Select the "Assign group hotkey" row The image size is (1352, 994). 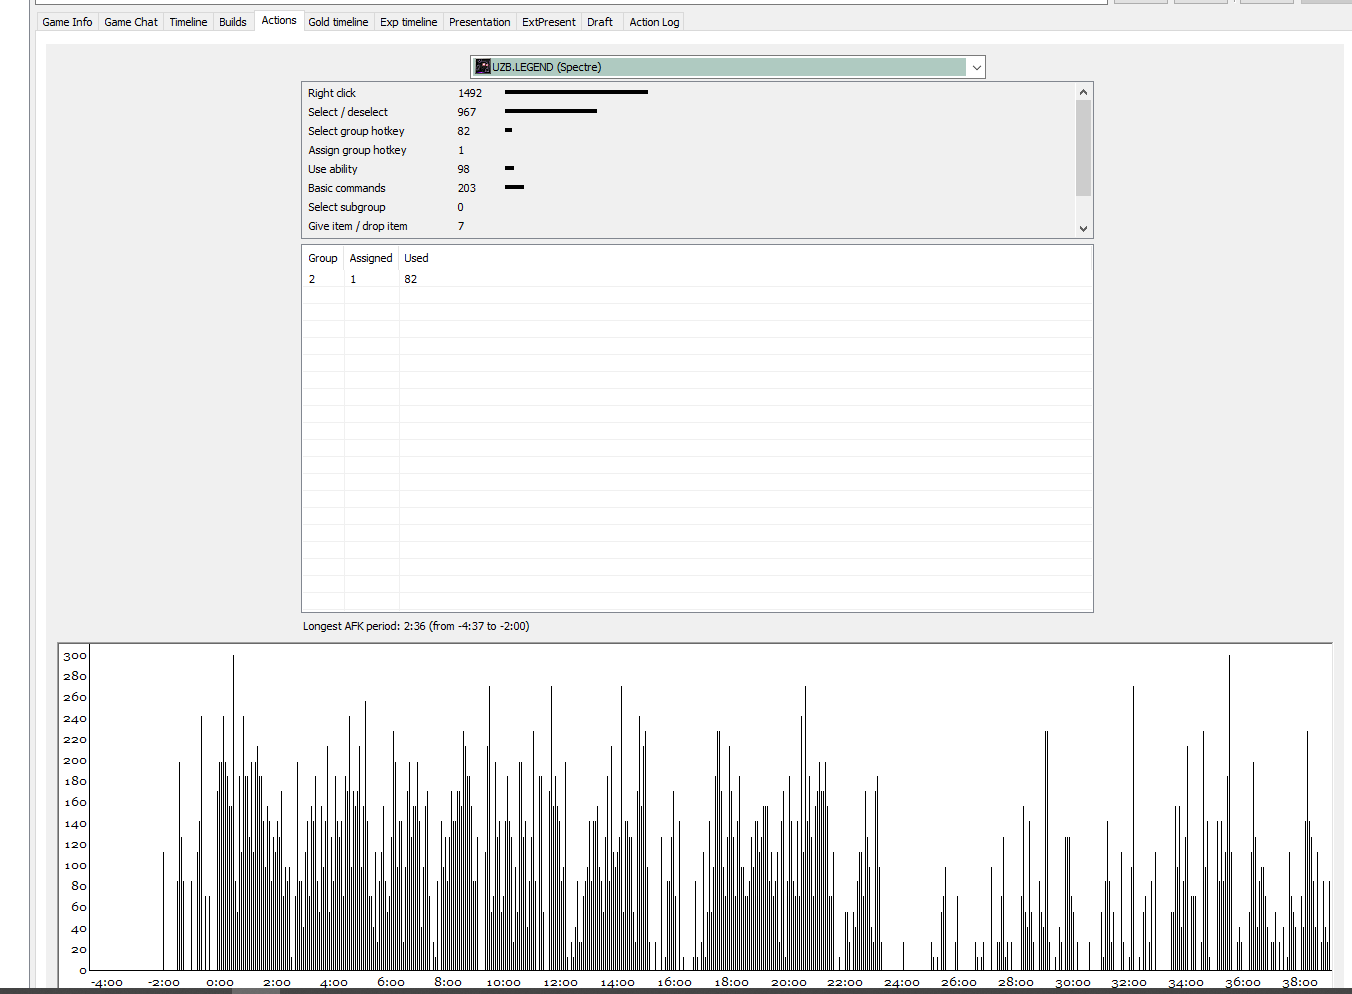(x=689, y=150)
